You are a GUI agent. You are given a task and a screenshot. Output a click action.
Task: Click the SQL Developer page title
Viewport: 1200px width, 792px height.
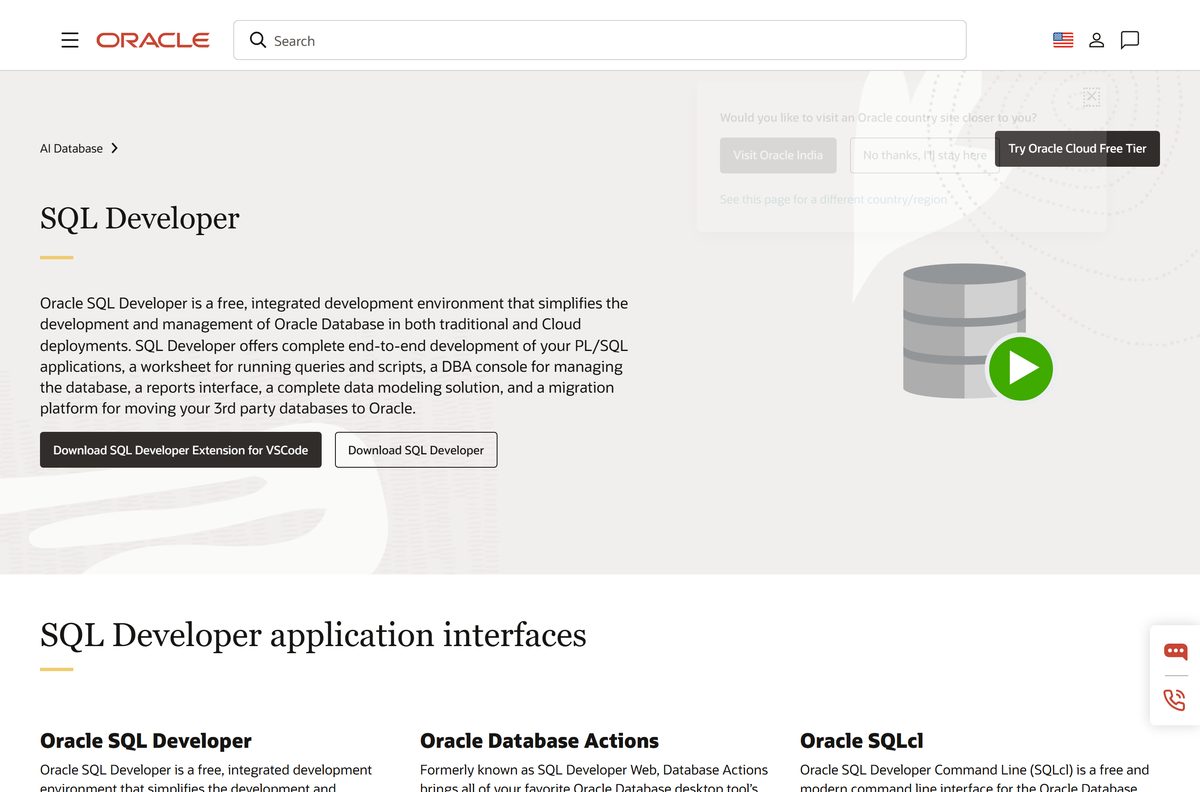[x=140, y=218]
